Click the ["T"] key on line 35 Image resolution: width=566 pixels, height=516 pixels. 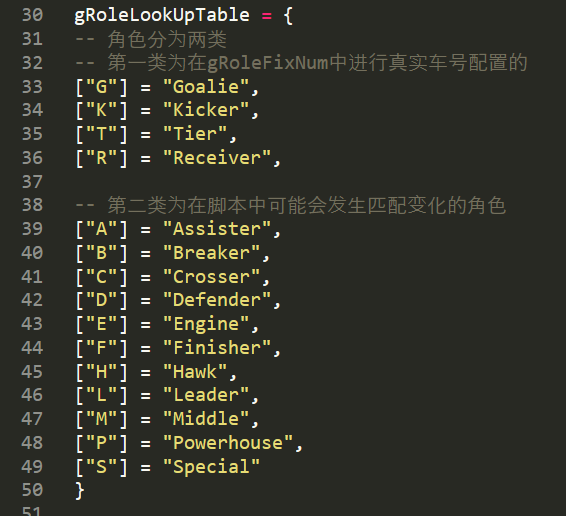tap(102, 134)
